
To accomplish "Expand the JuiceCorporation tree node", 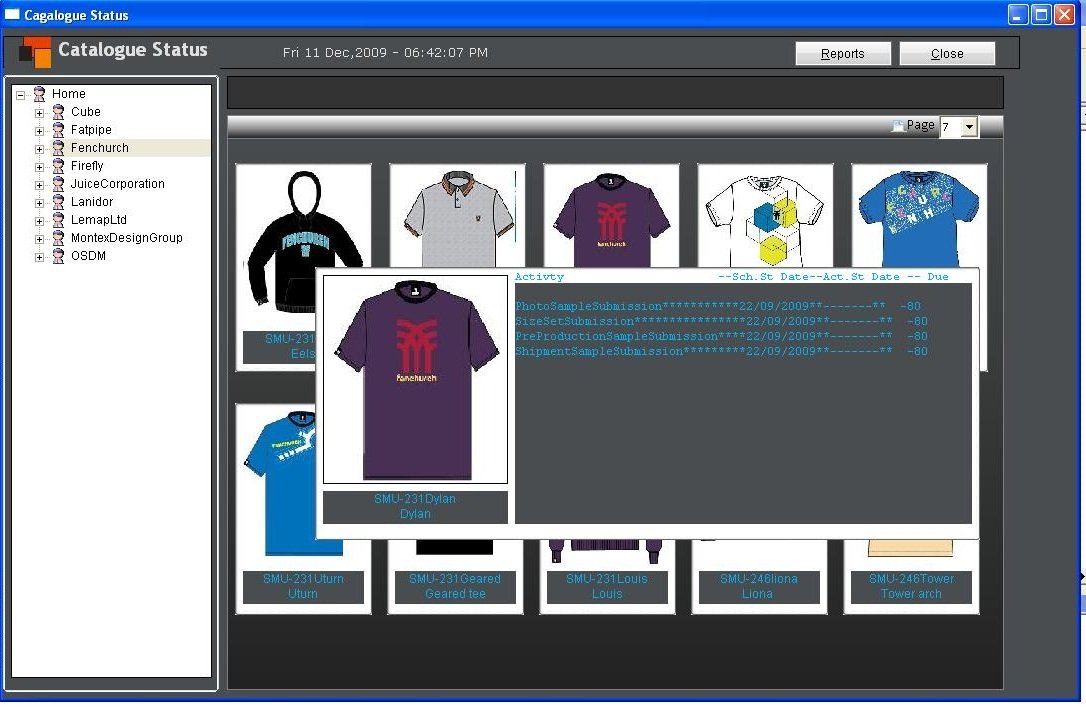I will pos(40,184).
